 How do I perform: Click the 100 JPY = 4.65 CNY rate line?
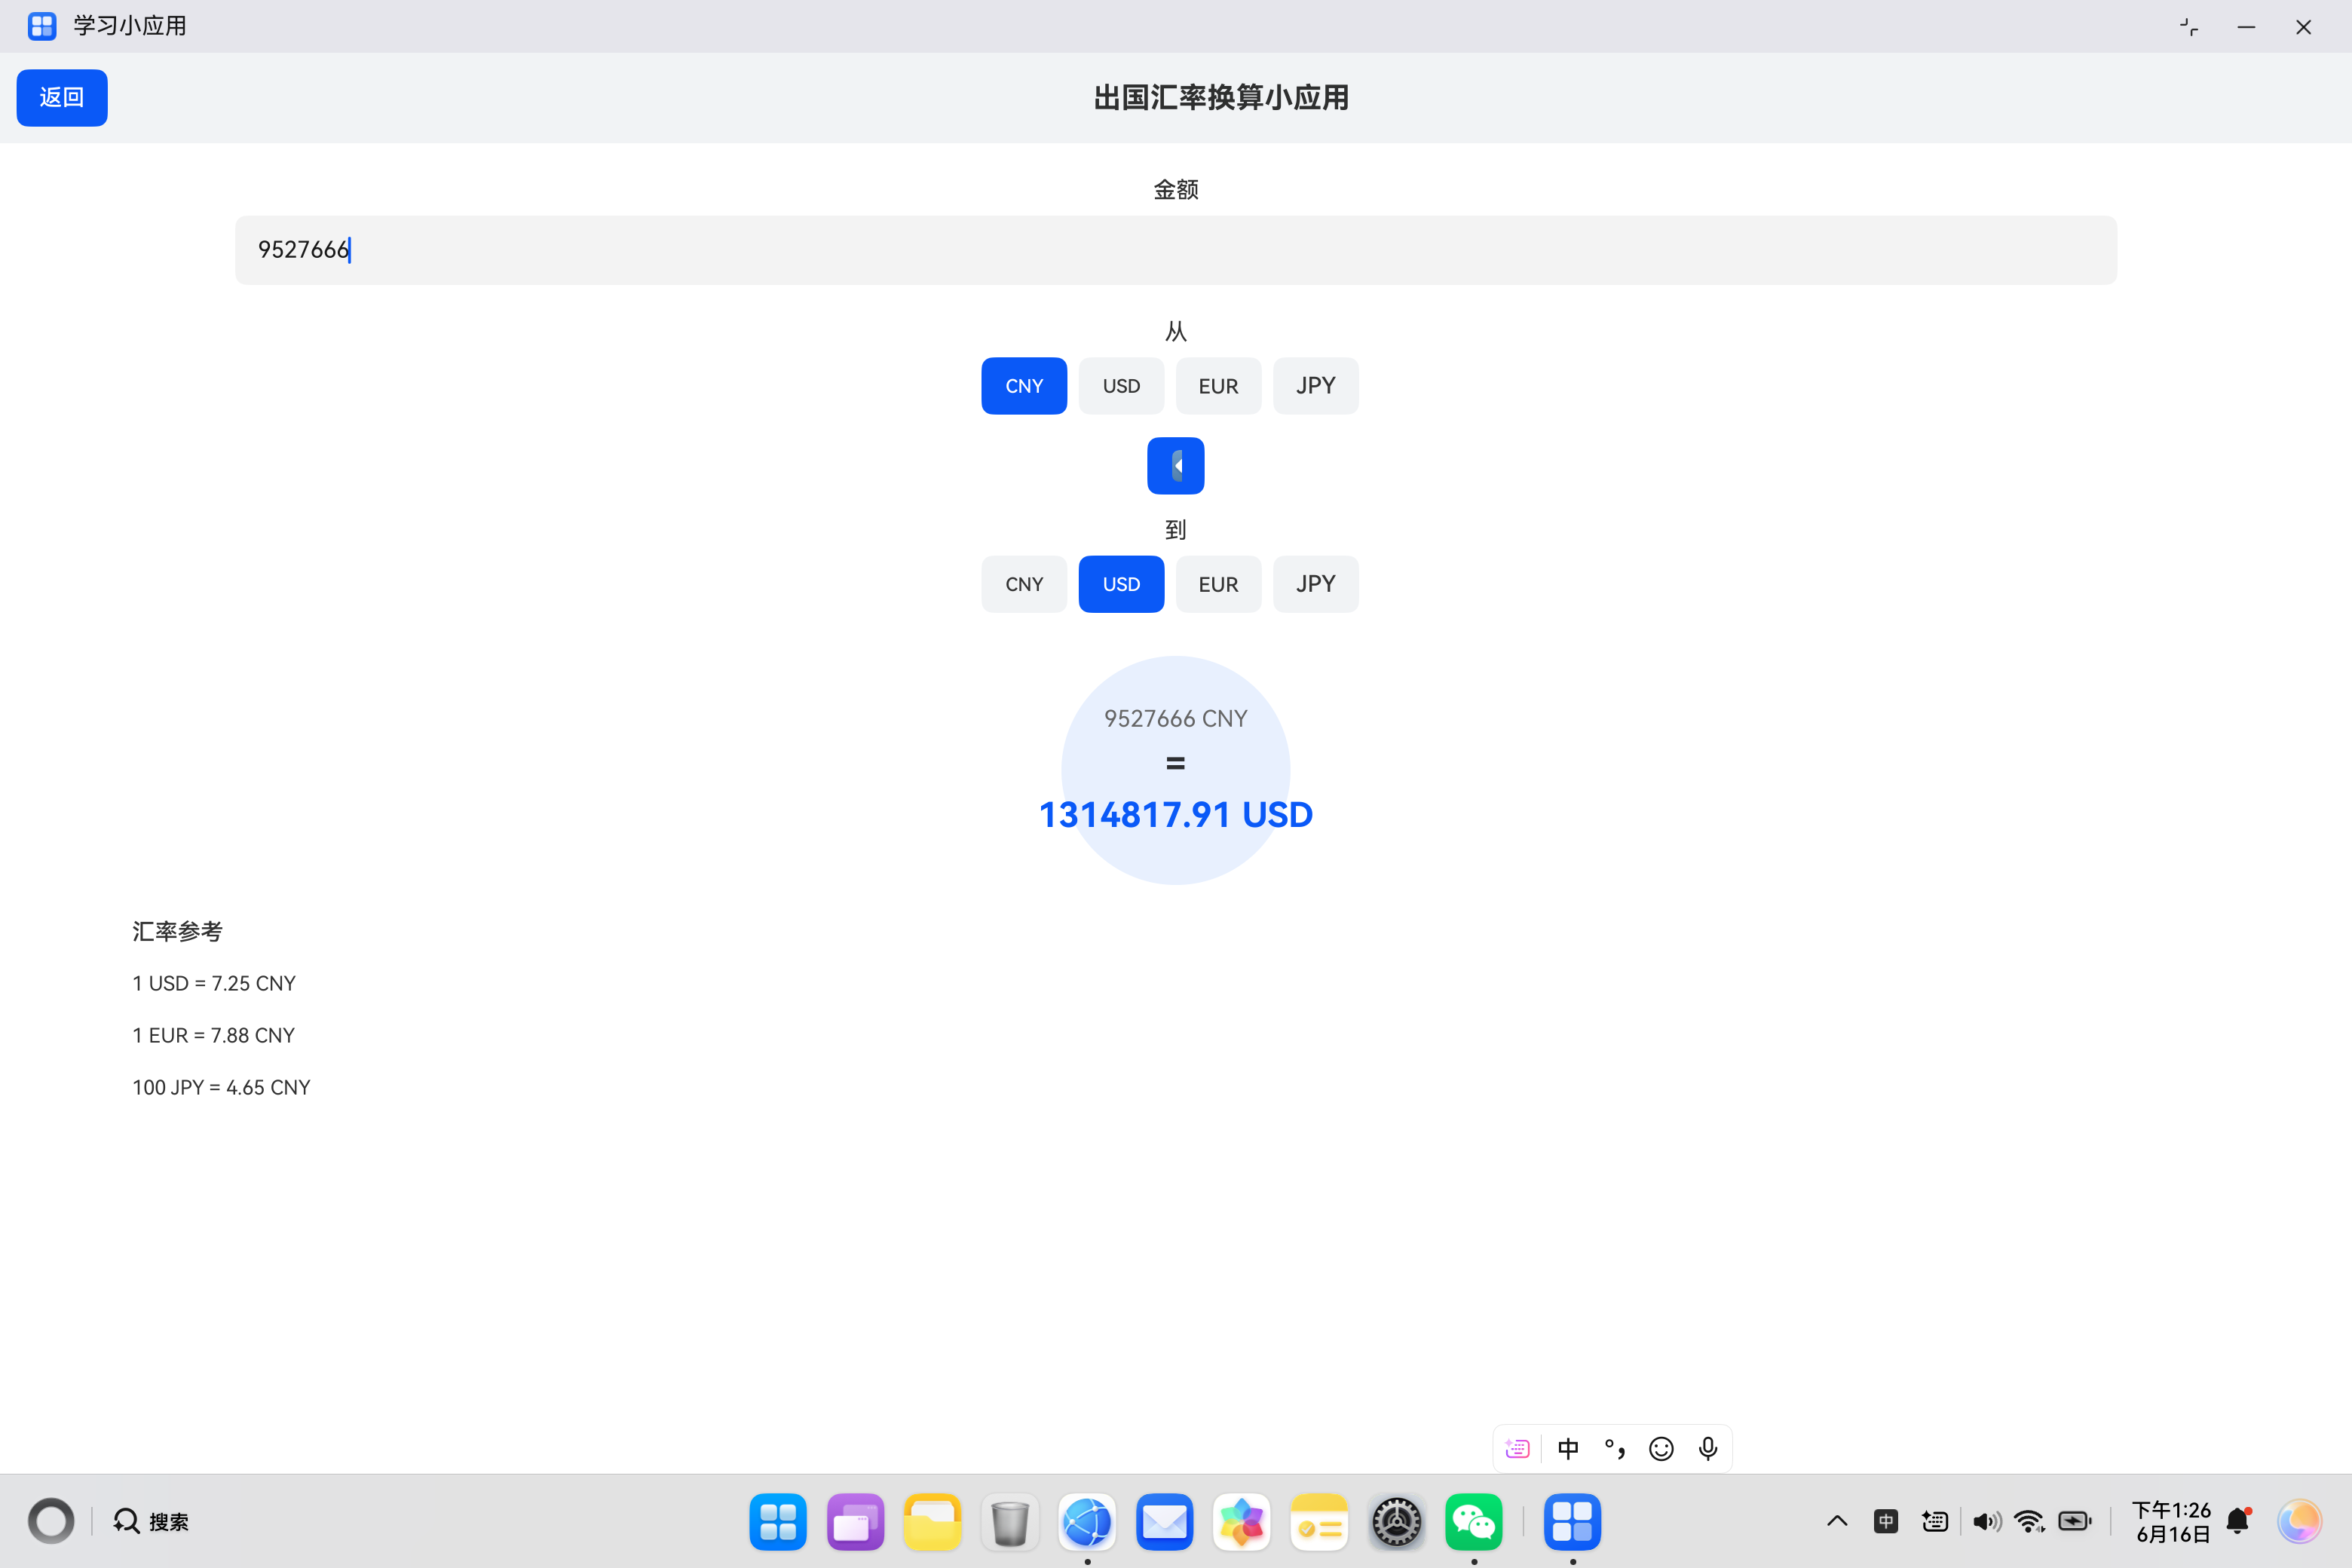click(221, 1087)
